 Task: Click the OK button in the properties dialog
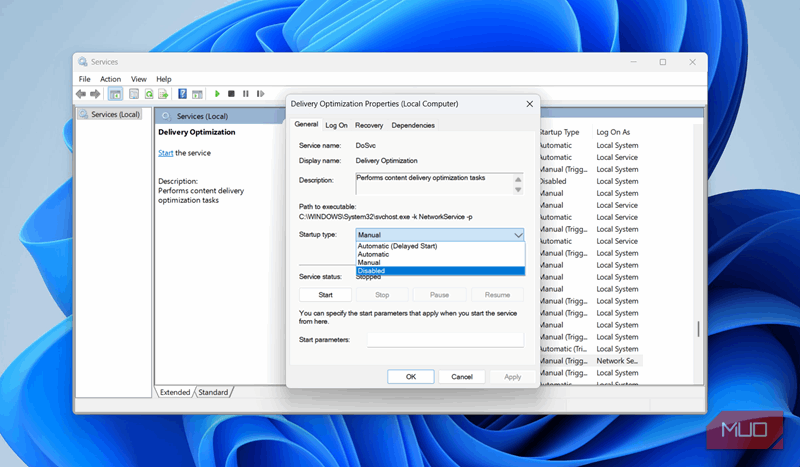(x=411, y=377)
